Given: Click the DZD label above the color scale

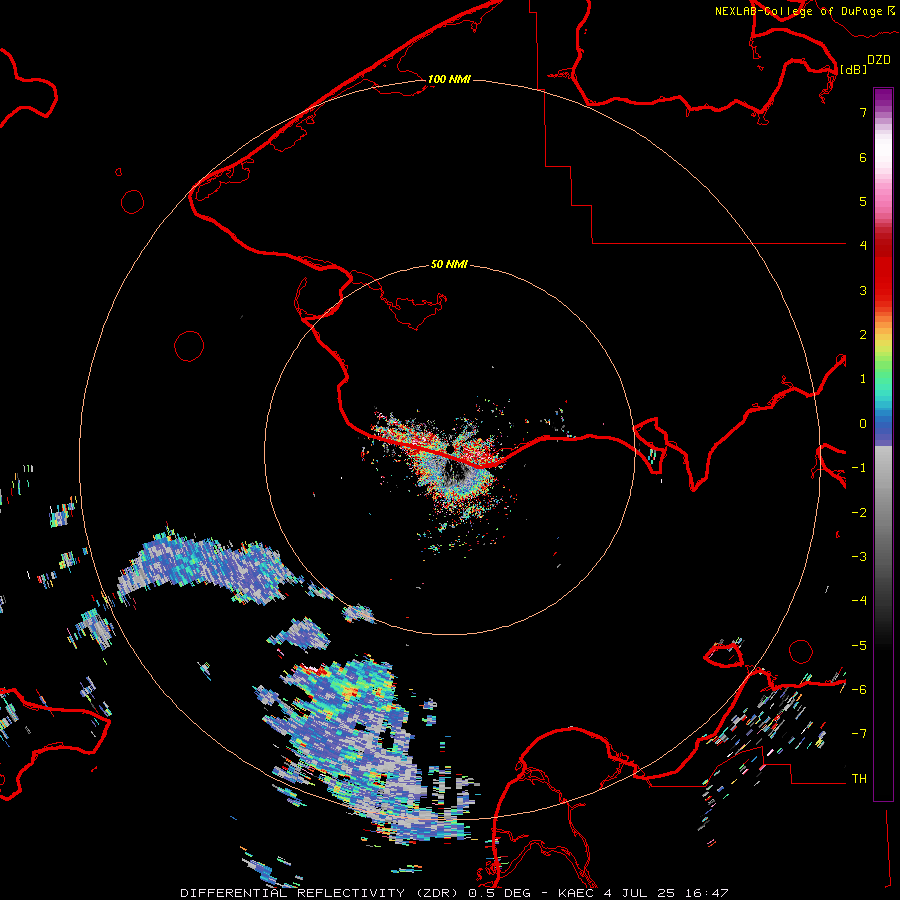Looking at the screenshot, I should [x=878, y=60].
